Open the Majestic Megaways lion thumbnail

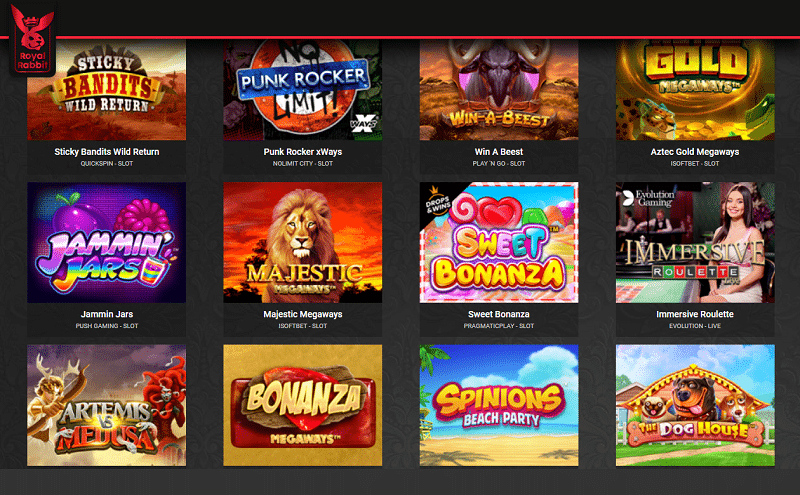303,242
